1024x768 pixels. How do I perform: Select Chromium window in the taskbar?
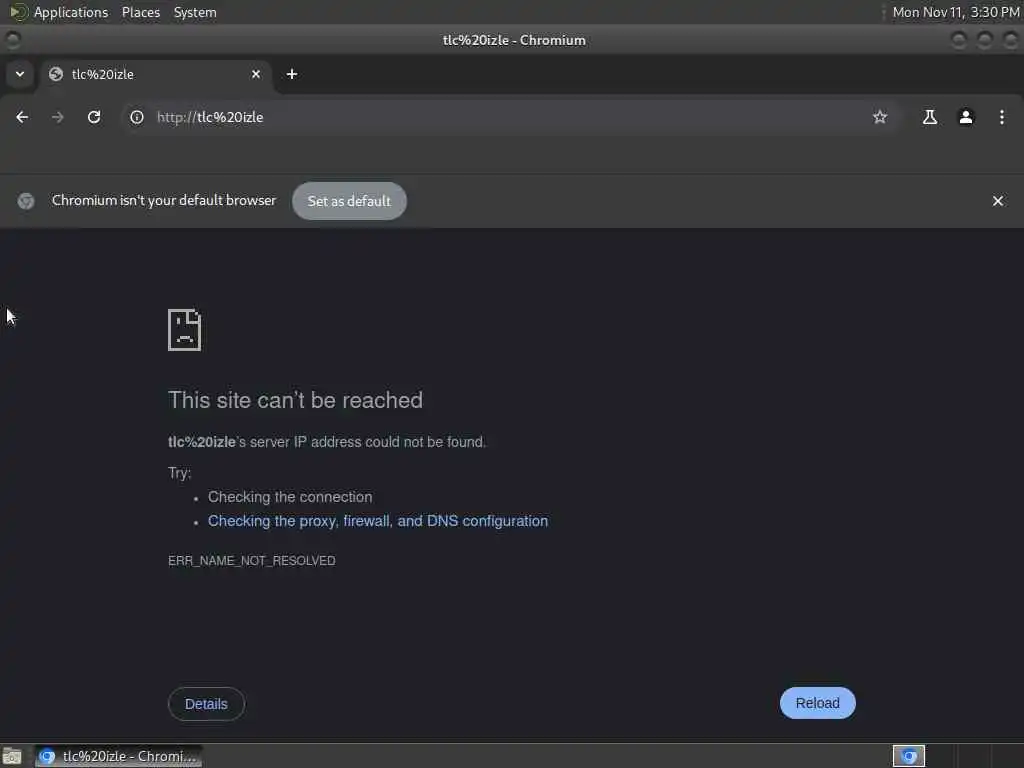pos(119,756)
